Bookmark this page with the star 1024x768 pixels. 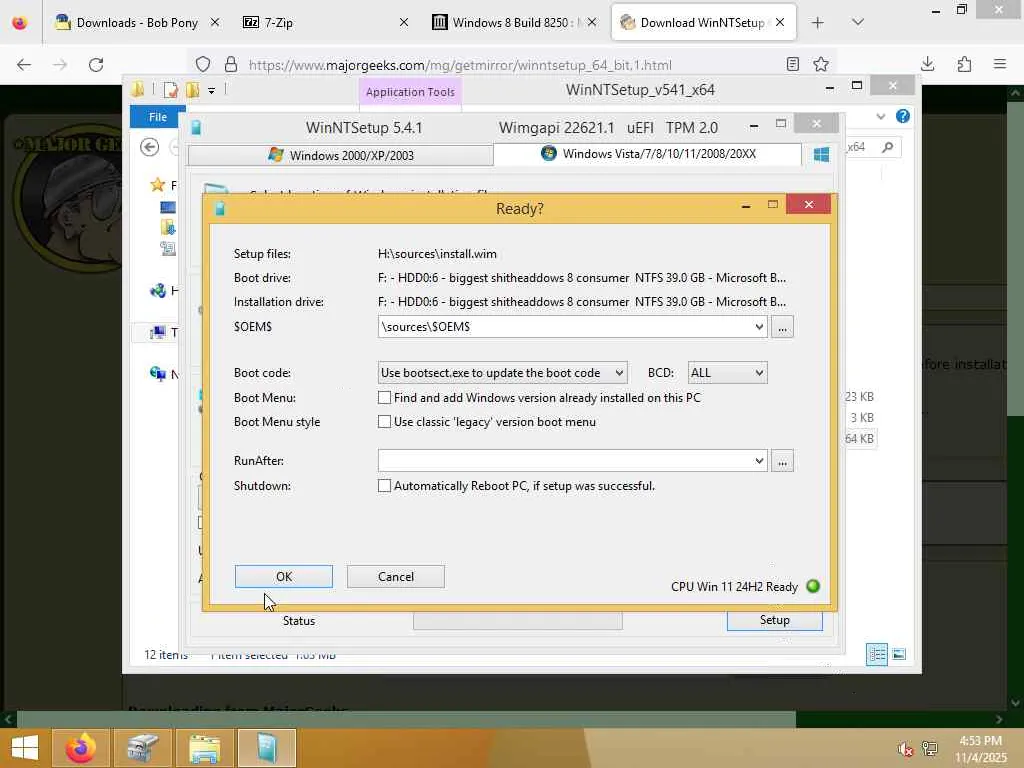tap(821, 64)
